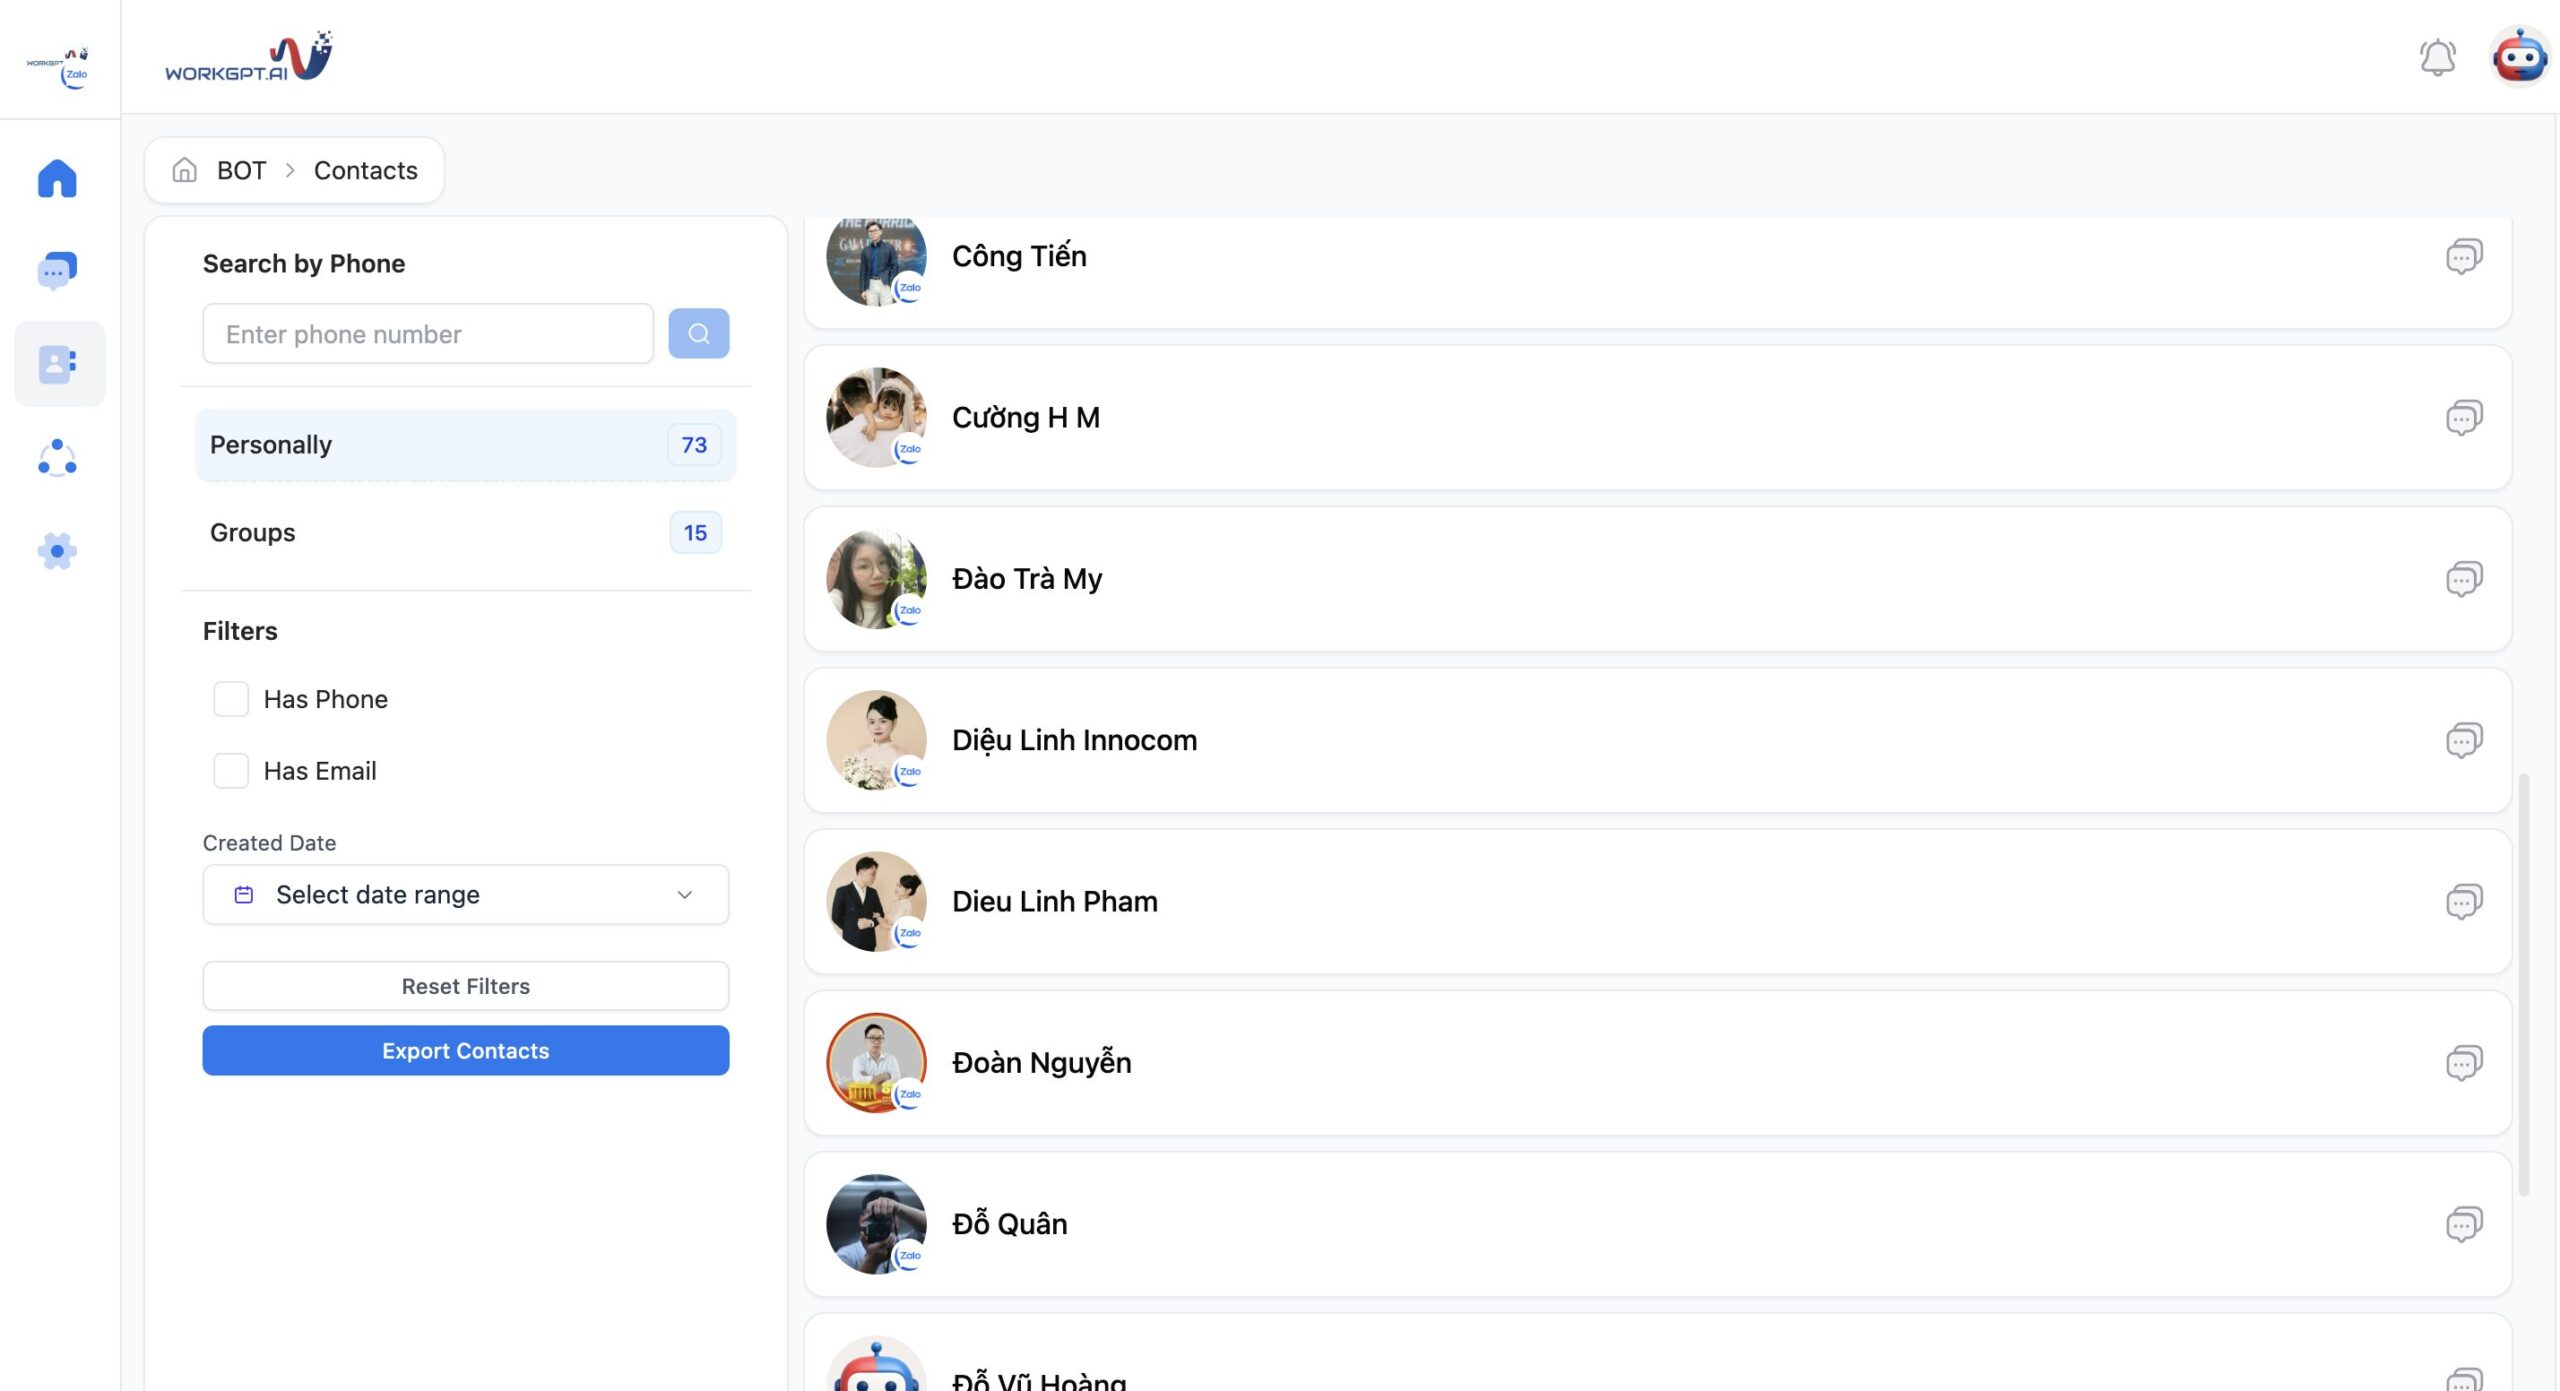Start a chat with Đỗ Quân

coord(2463,1224)
